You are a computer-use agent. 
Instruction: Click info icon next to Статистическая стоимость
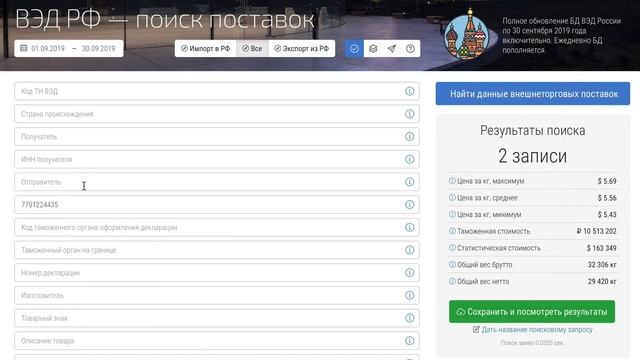point(452,248)
